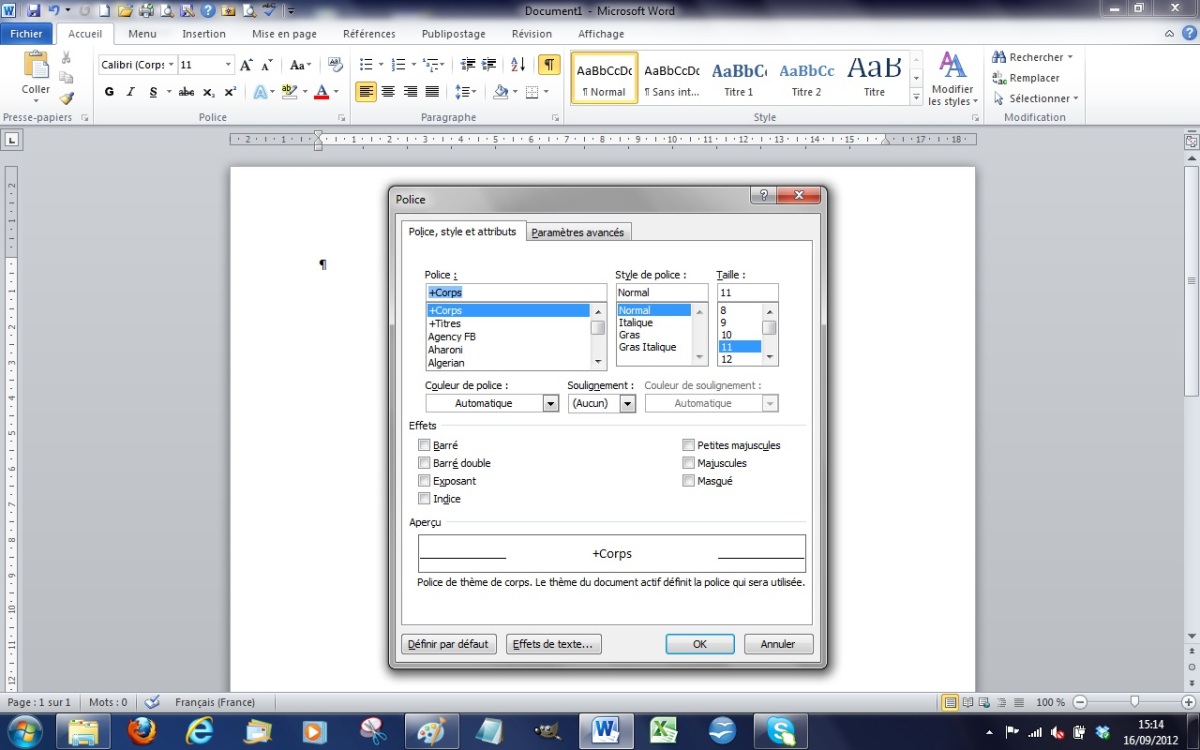Screen dimensions: 1200x750
Task: Click the numbered list icon
Action: click(398, 65)
